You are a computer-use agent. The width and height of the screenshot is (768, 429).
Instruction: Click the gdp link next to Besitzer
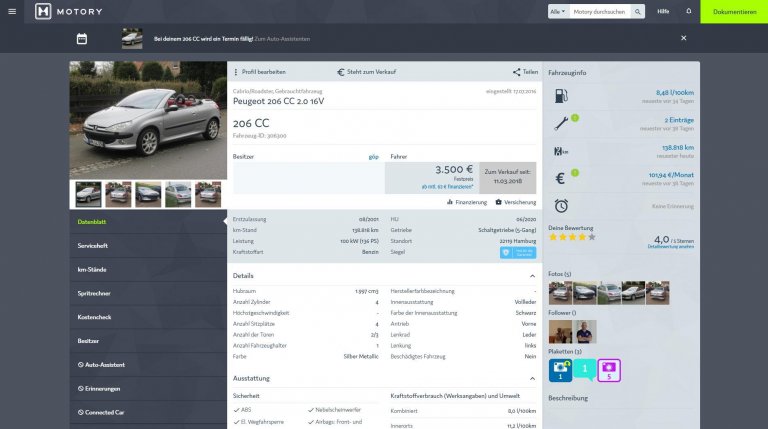[373, 157]
